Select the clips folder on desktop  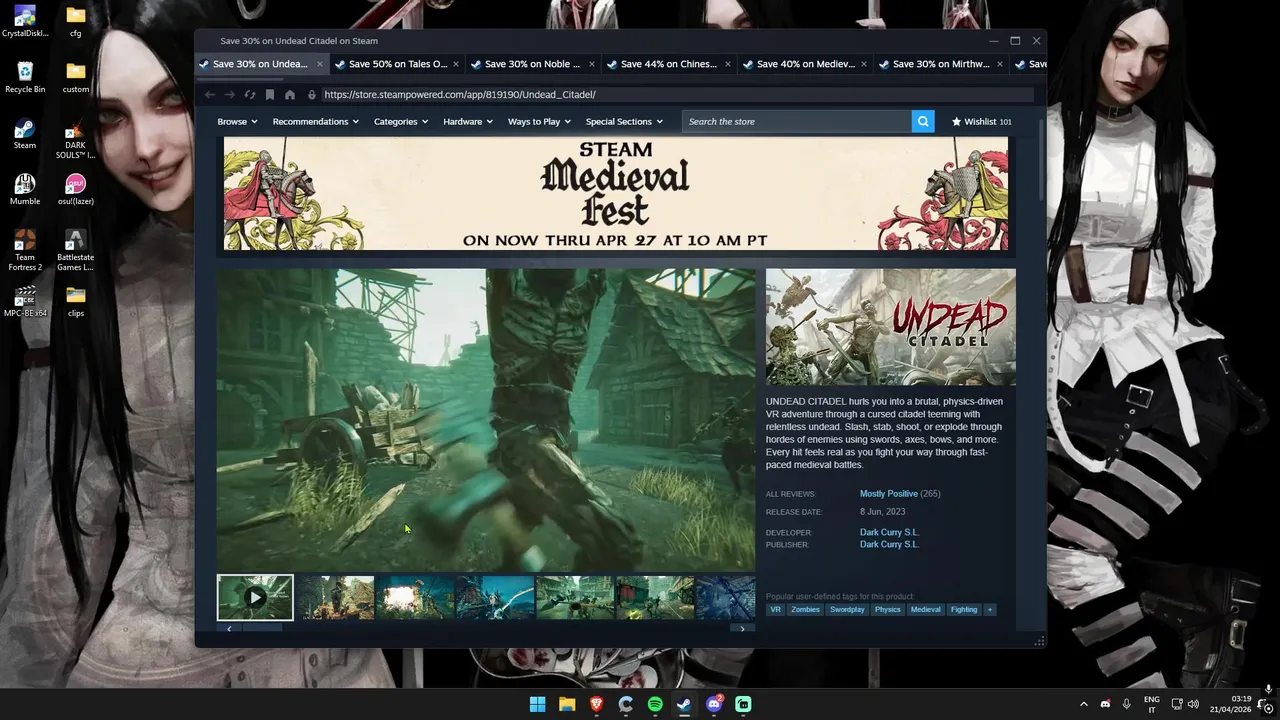(76, 301)
